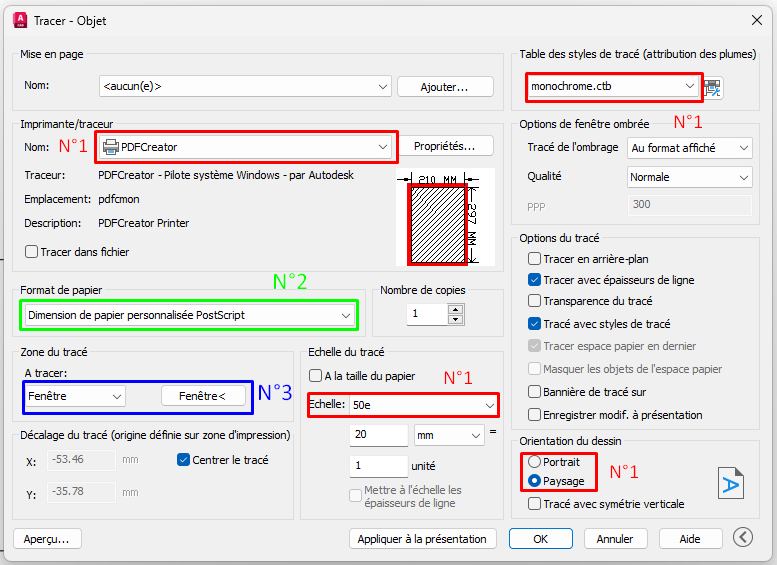Enable Transparence du tracé checkbox
The image size is (777, 565).
tap(534, 301)
